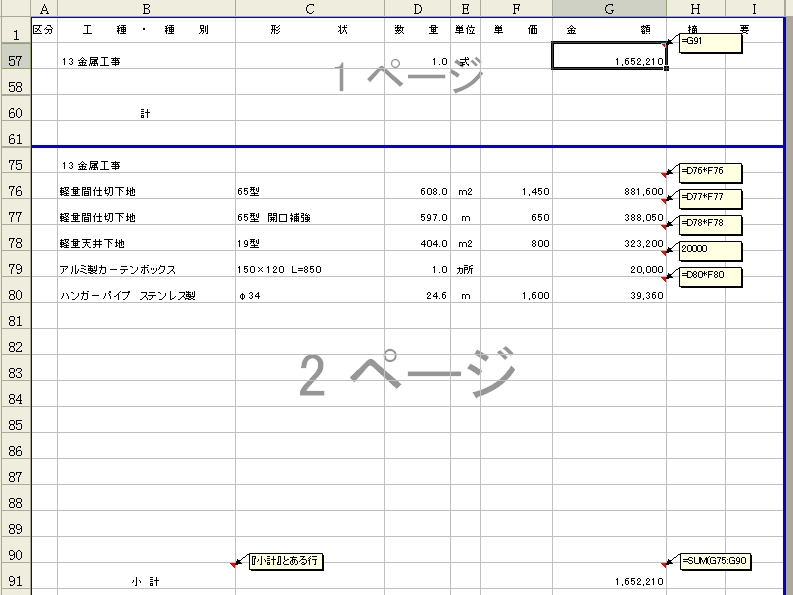Select column D header
Screen dimensions: 793x595
click(x=417, y=9)
